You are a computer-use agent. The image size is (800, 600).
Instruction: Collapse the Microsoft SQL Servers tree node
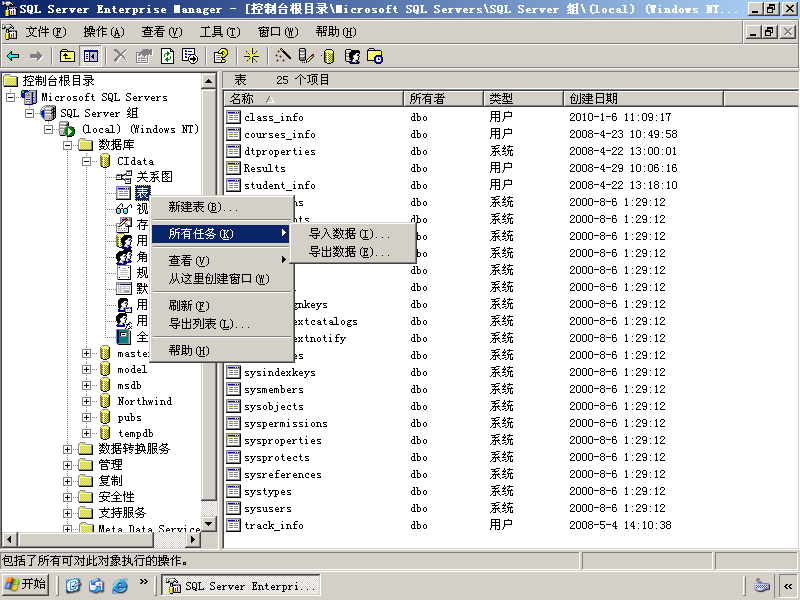[10, 97]
